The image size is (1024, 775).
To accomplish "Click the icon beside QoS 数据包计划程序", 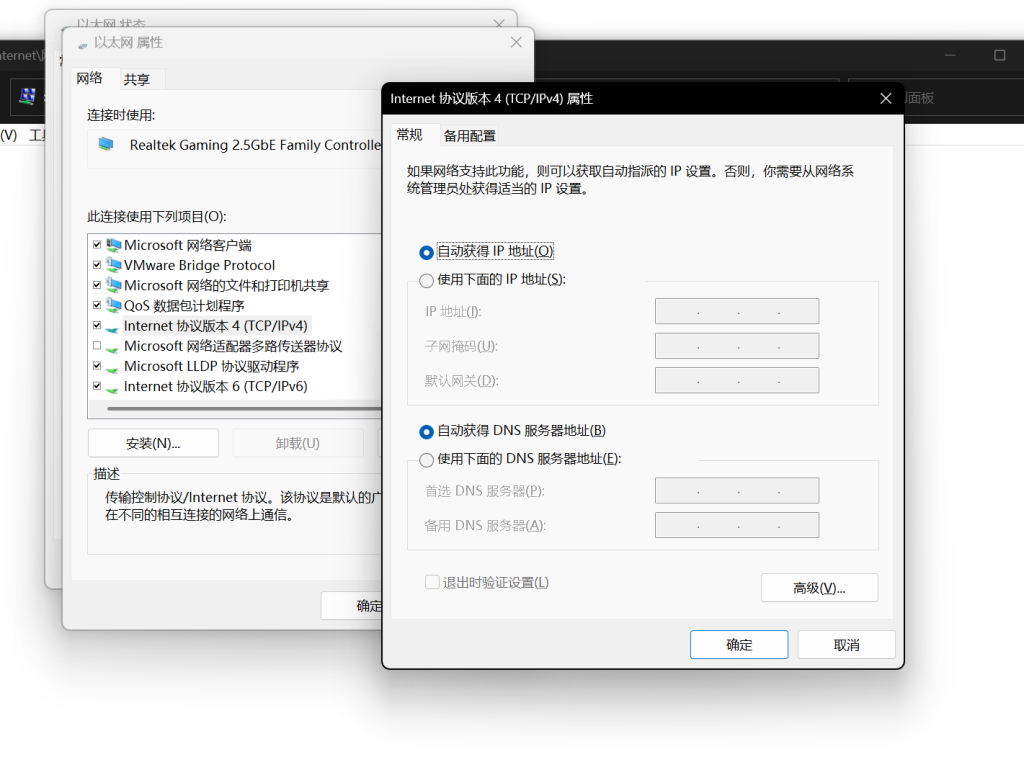I will [113, 305].
